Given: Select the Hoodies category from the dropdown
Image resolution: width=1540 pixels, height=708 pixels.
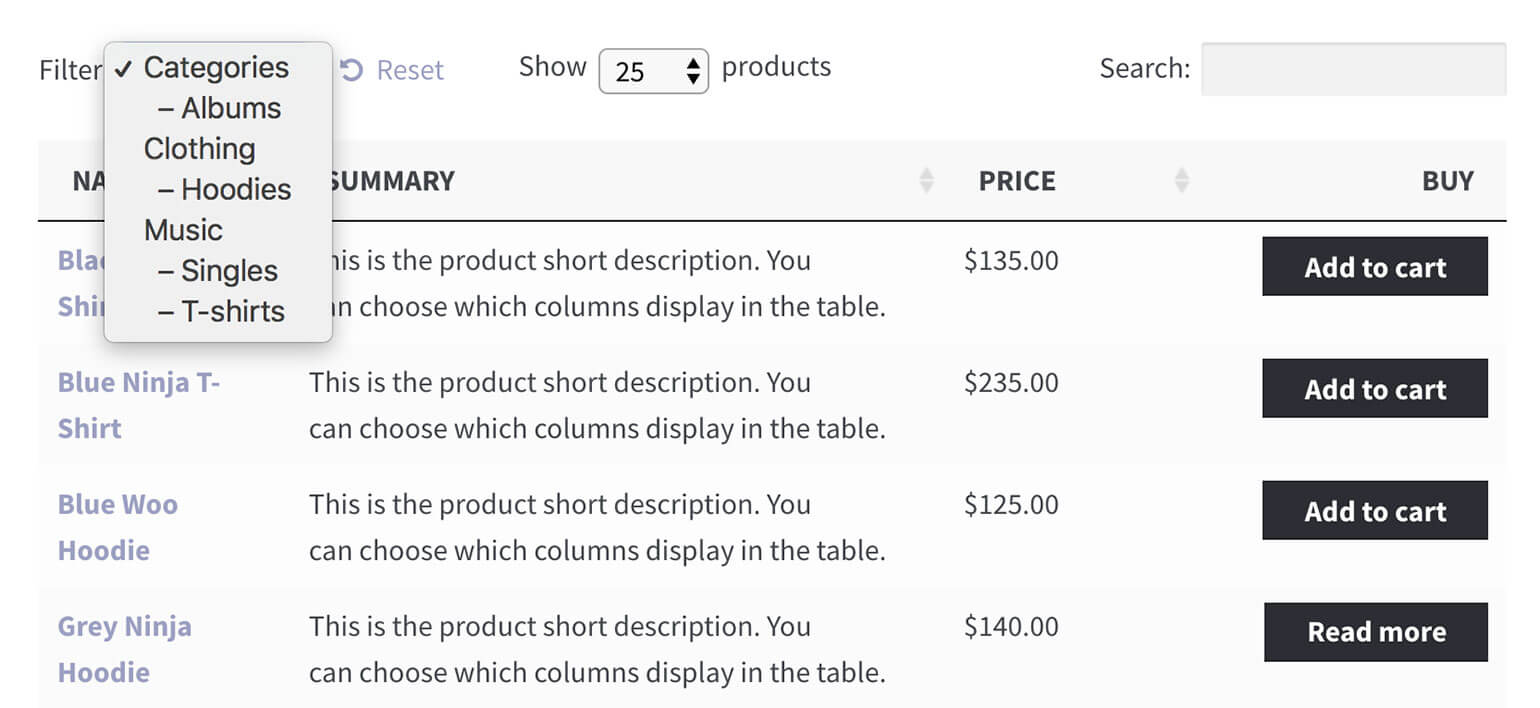Looking at the screenshot, I should tap(234, 189).
